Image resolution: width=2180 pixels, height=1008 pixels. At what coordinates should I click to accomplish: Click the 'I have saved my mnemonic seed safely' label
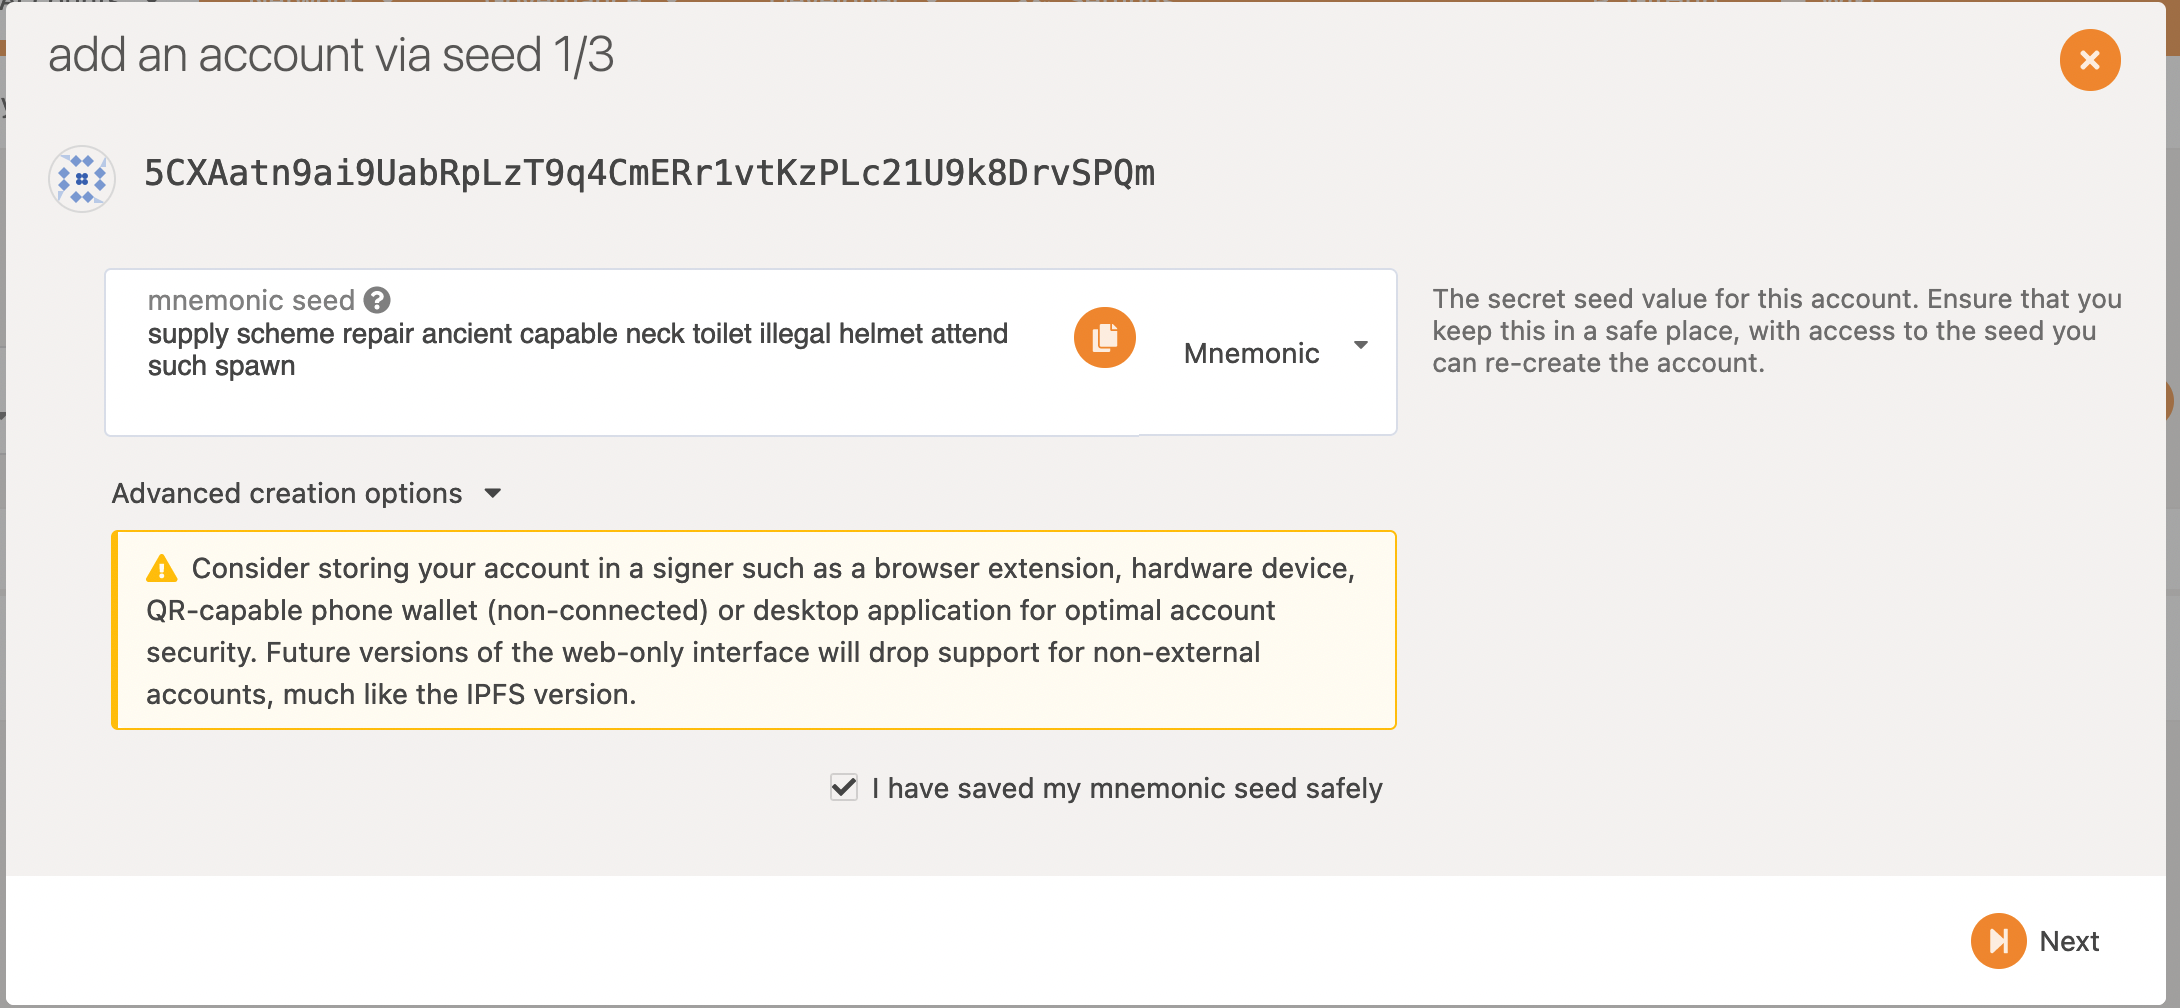click(1127, 788)
